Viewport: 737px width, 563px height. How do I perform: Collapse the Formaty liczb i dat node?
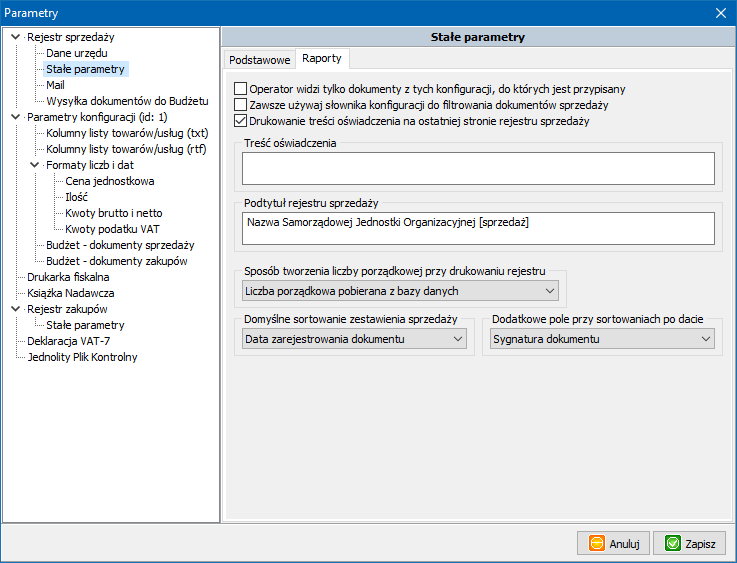pos(35,165)
